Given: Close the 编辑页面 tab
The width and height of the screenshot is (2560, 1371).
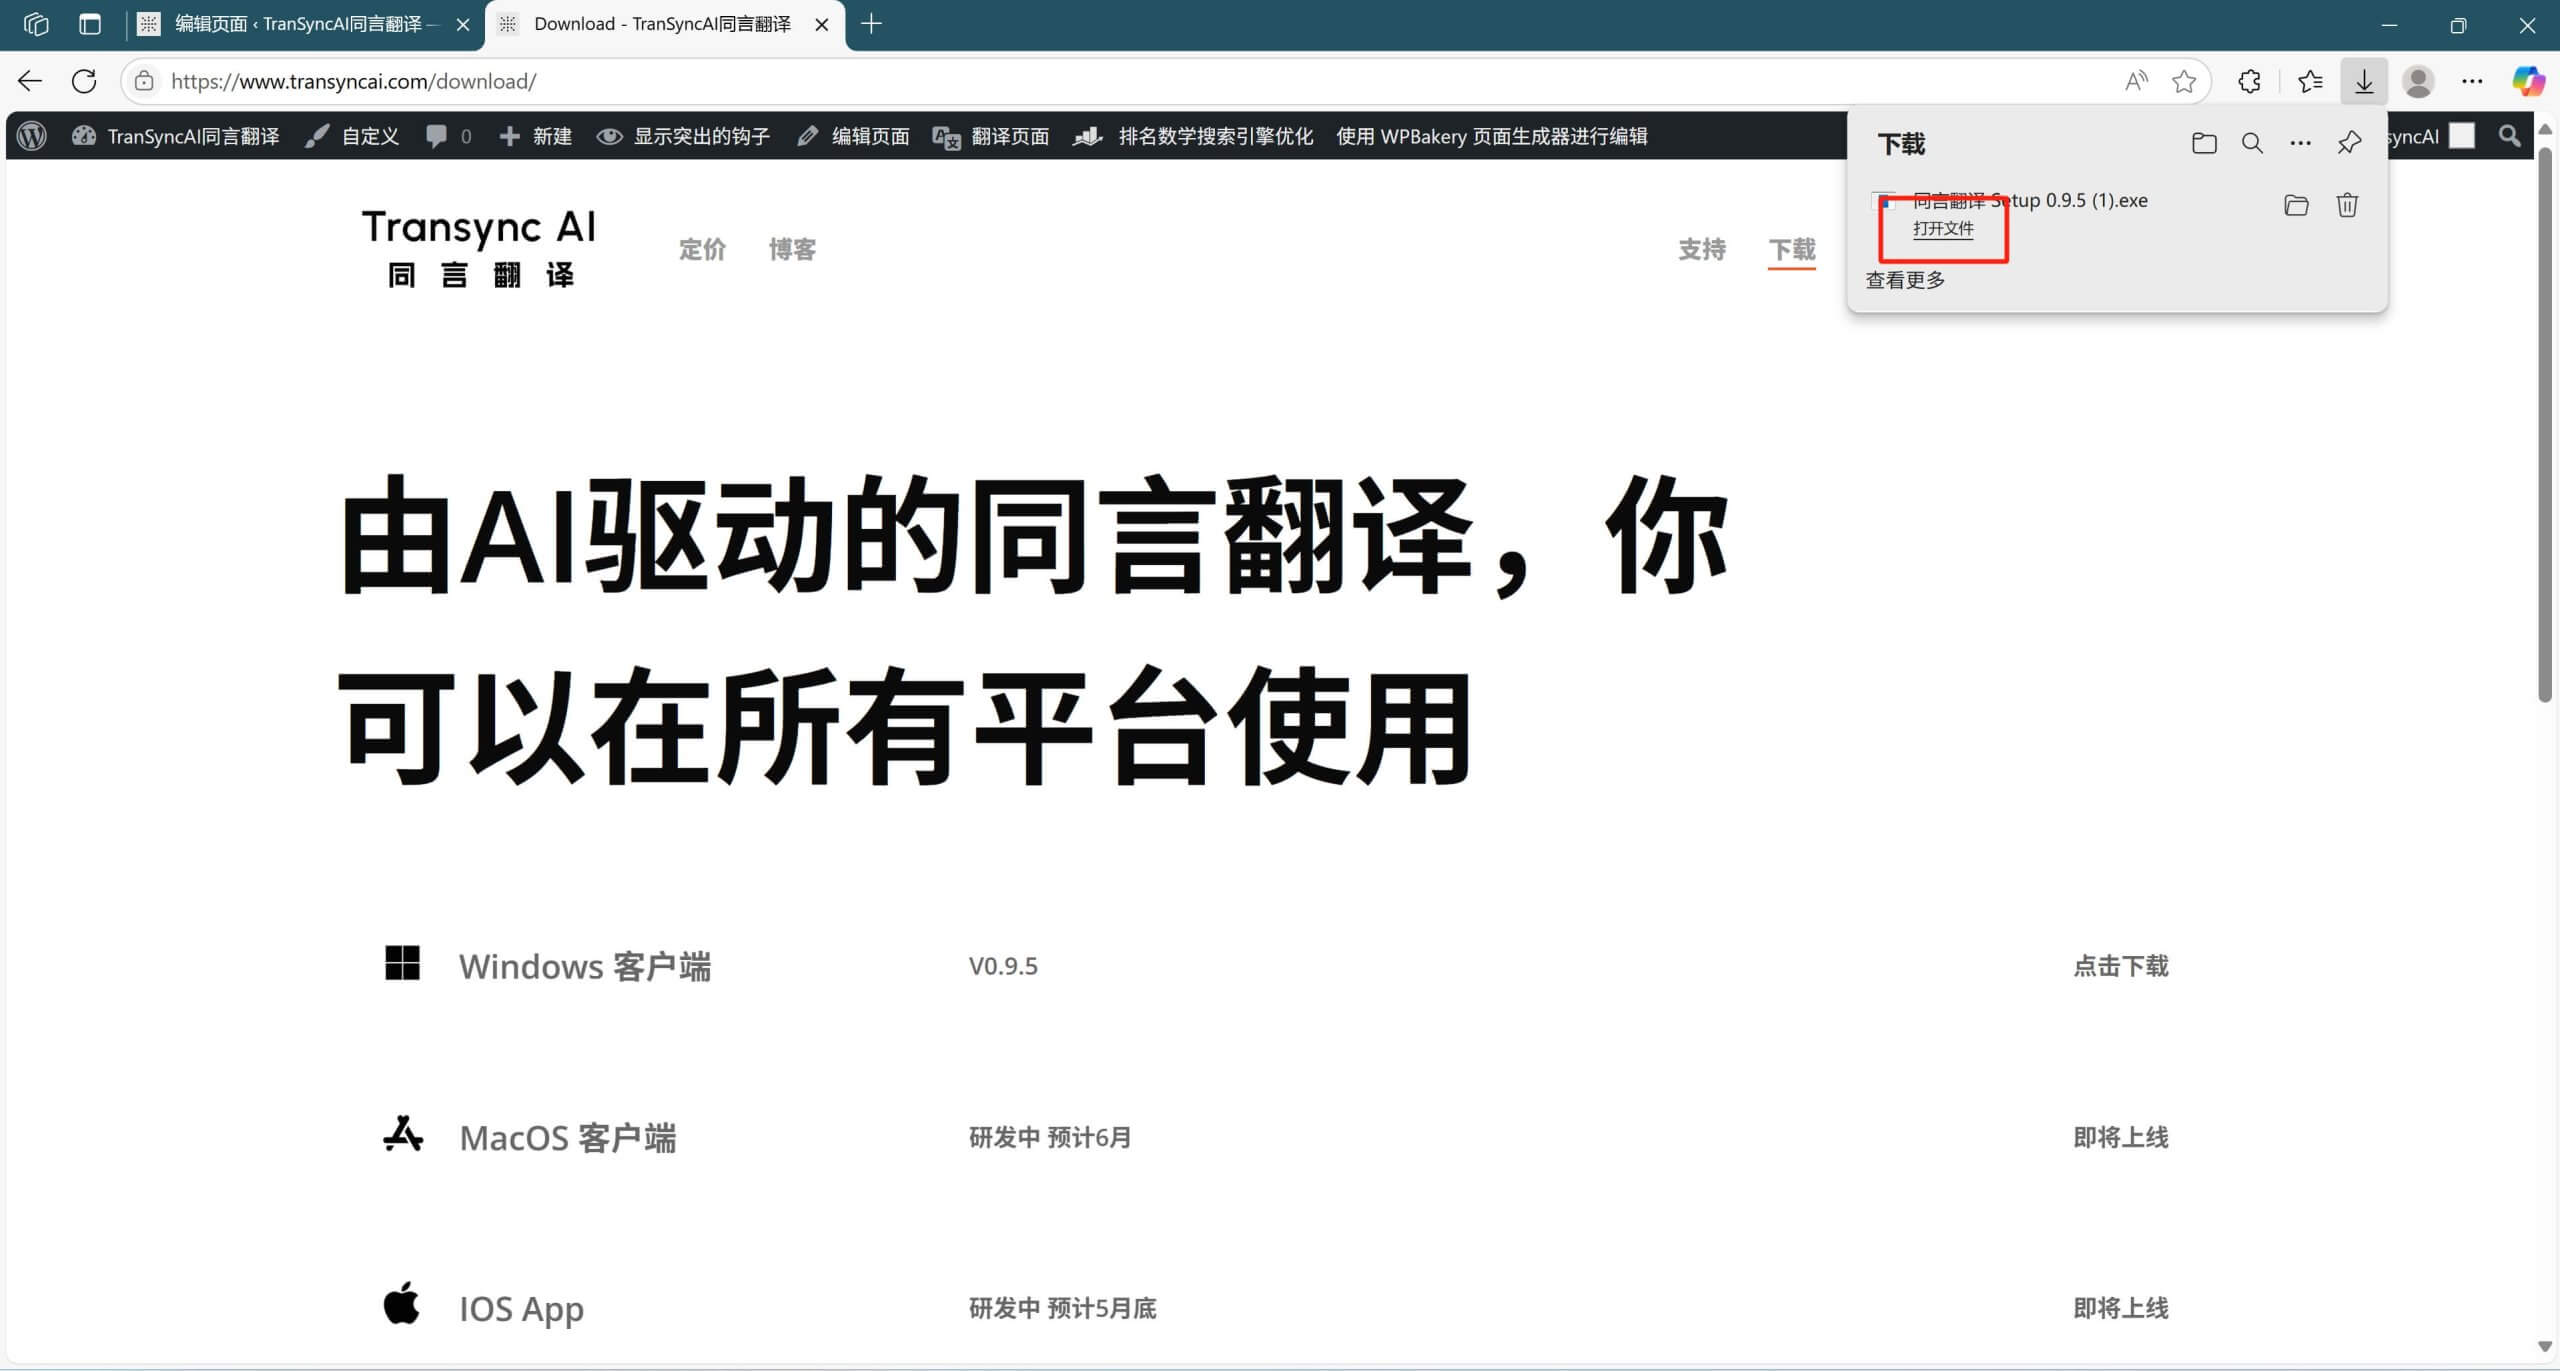Looking at the screenshot, I should click(x=463, y=25).
